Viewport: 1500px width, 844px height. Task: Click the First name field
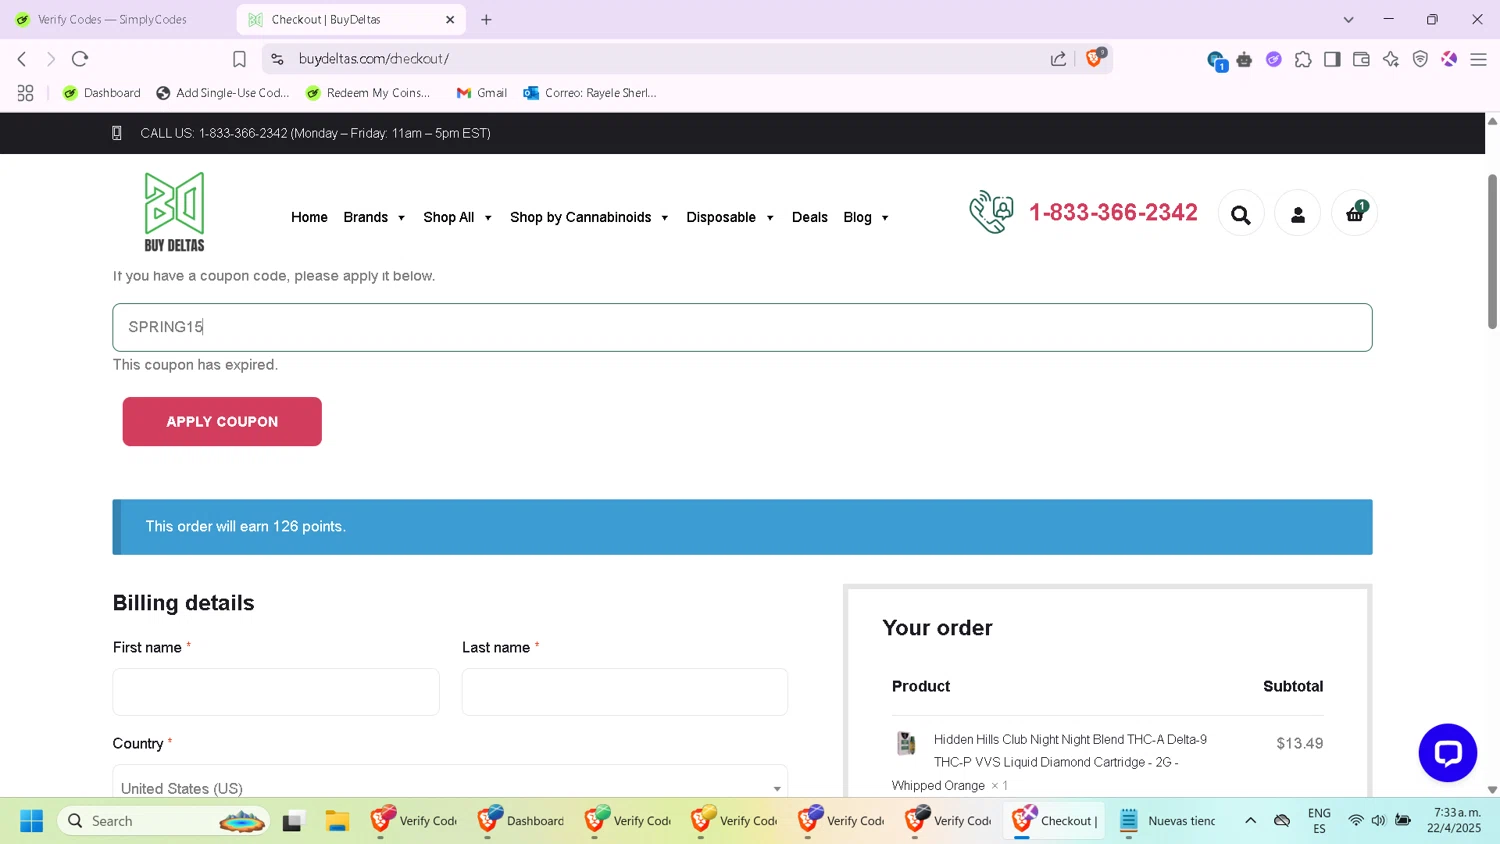(x=276, y=692)
